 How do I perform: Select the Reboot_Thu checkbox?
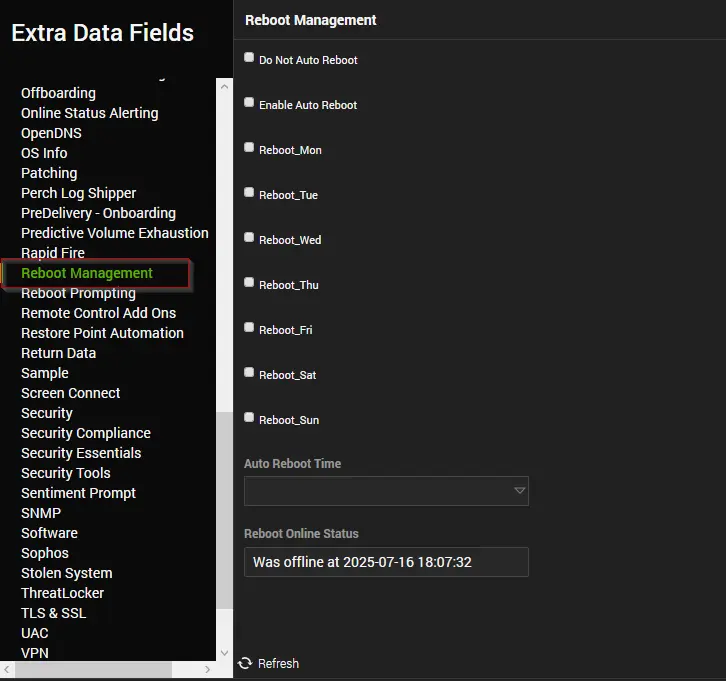tap(249, 282)
